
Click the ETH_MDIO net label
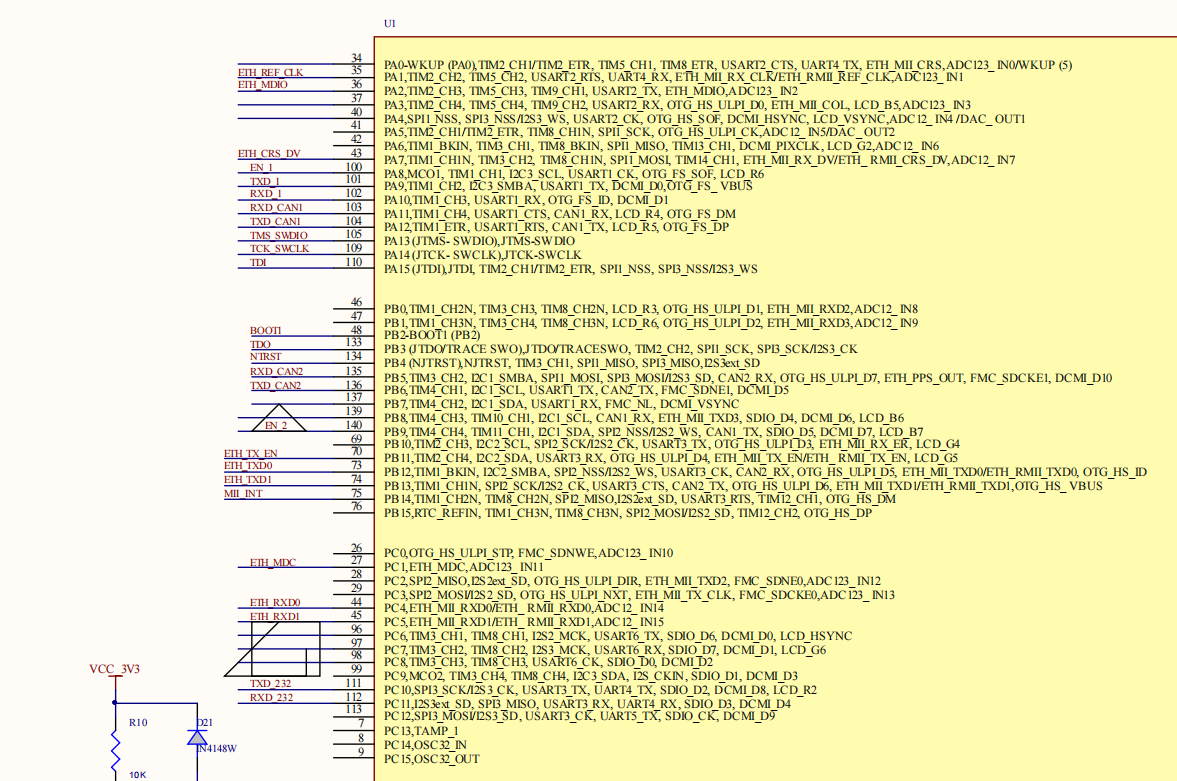[x=264, y=84]
